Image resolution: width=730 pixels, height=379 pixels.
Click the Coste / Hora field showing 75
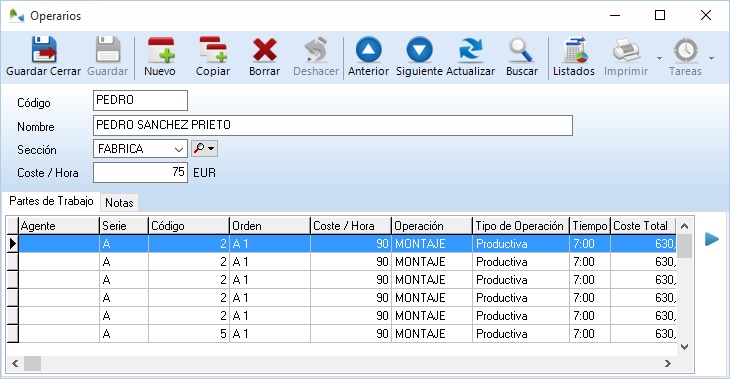point(140,172)
